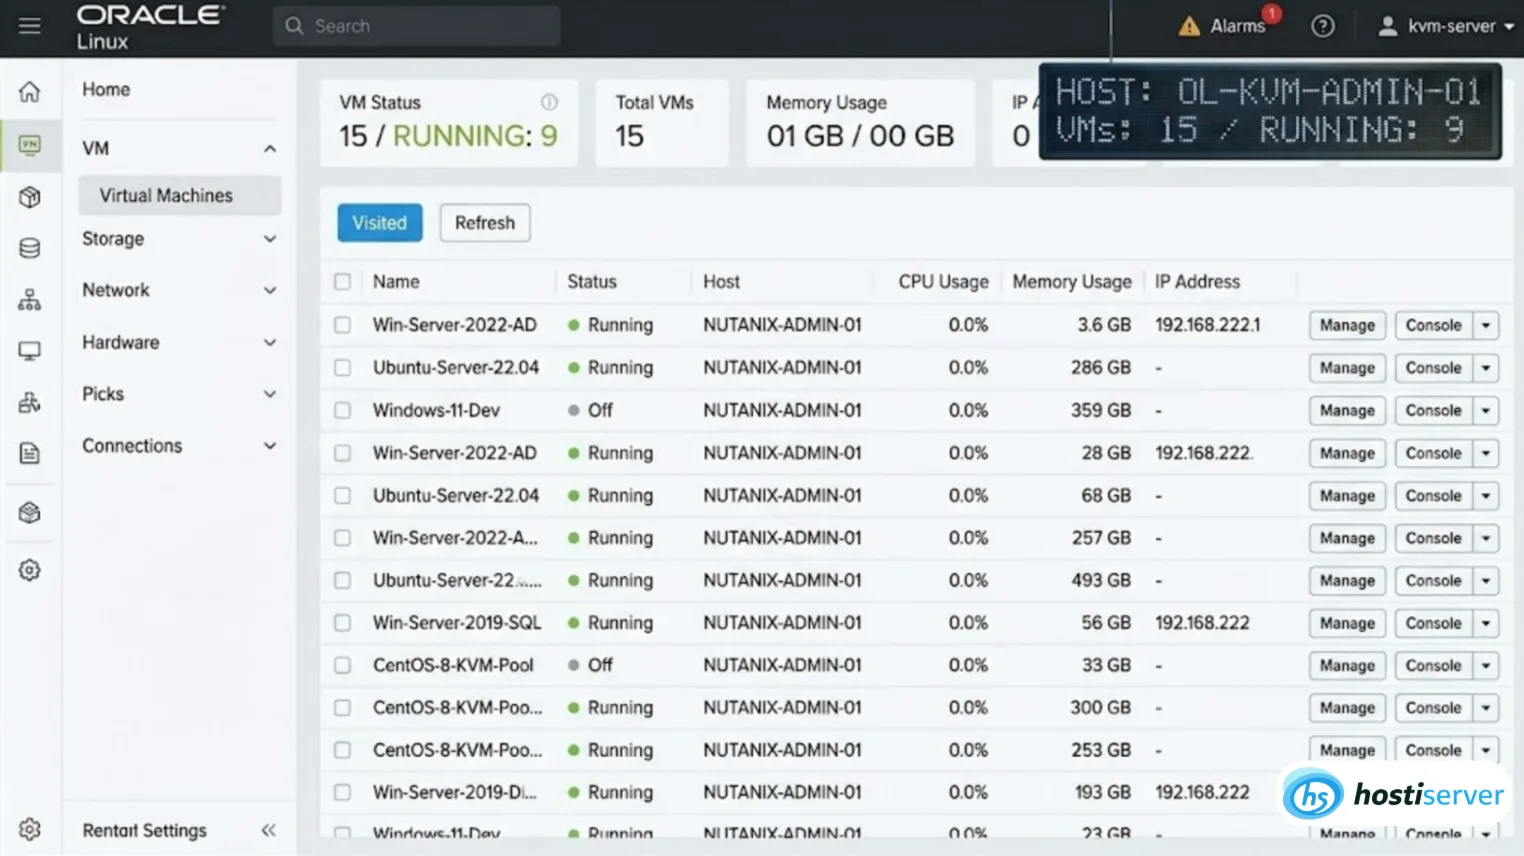1524x856 pixels.
Task: Expand the Picks section chevron
Action: tap(270, 394)
